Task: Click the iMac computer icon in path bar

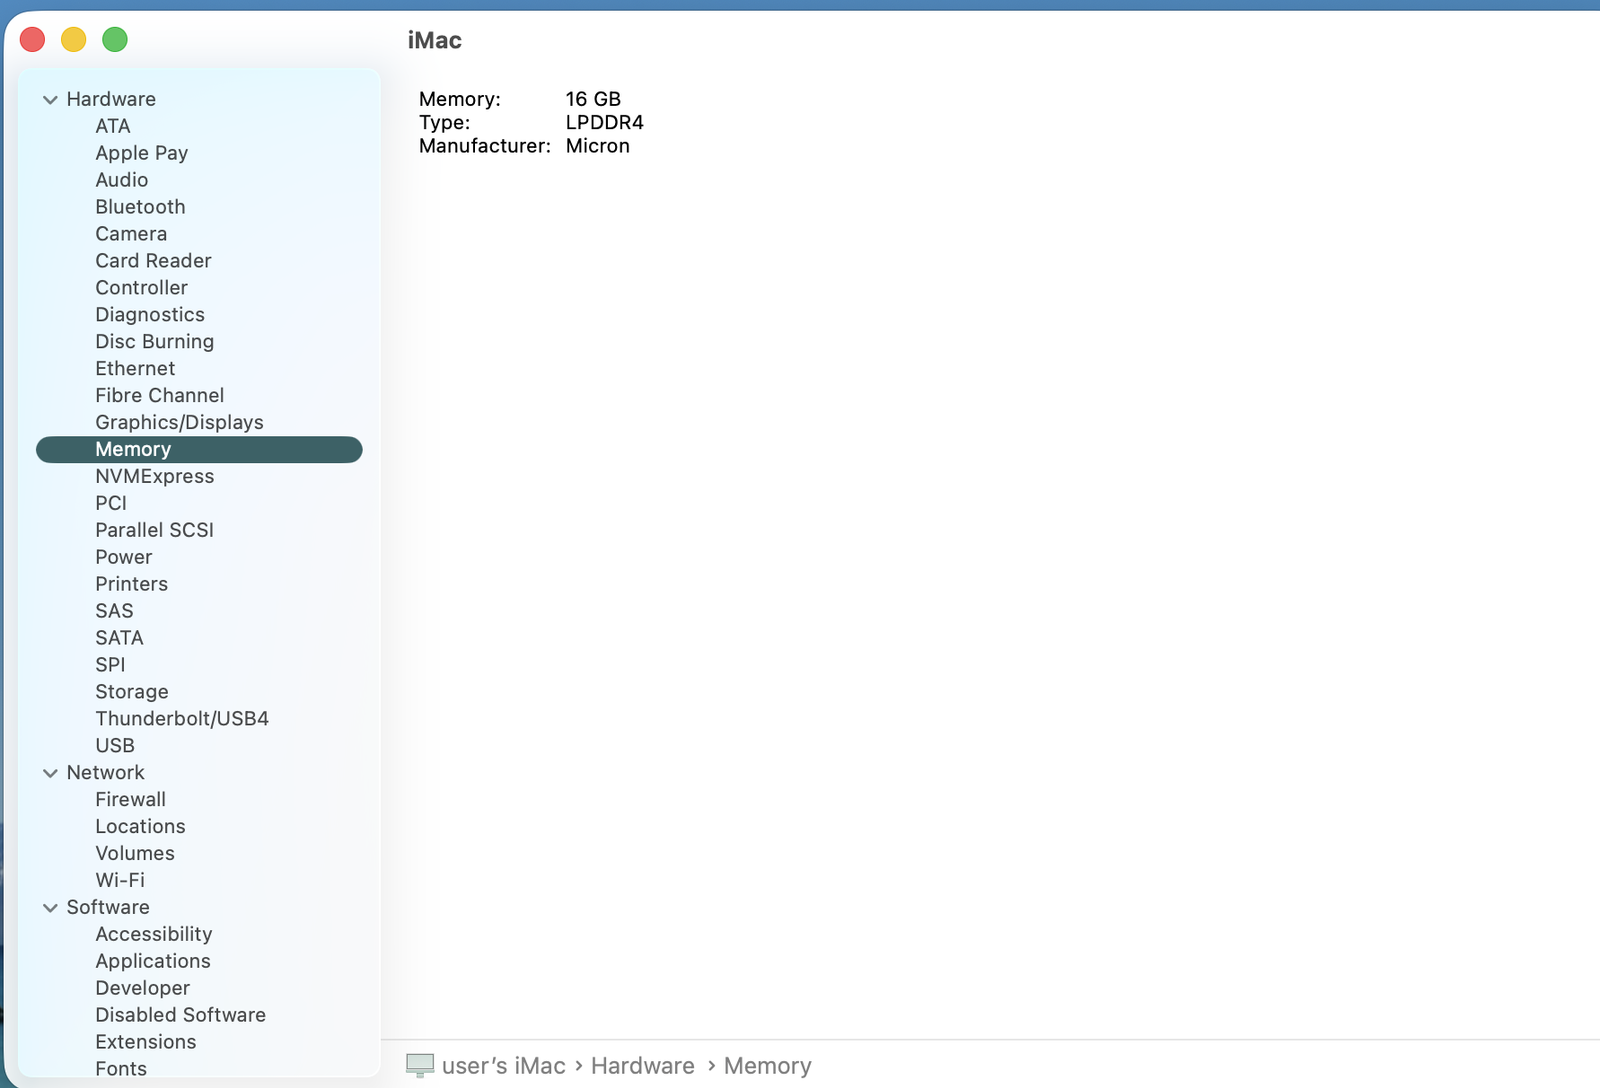Action: click(420, 1066)
